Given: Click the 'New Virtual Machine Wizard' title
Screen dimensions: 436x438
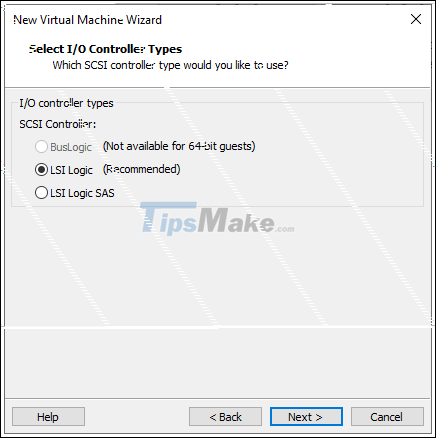Looking at the screenshot, I should click(x=87, y=20).
